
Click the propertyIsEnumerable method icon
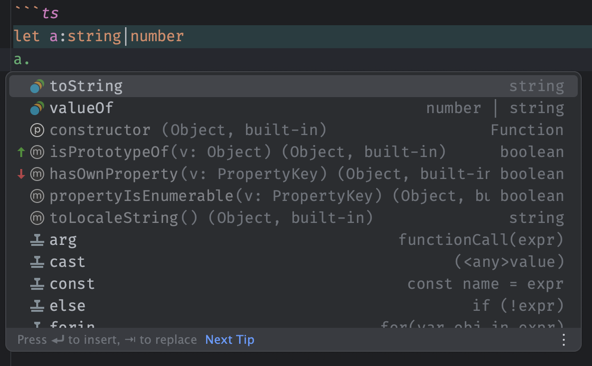pyautogui.click(x=37, y=196)
